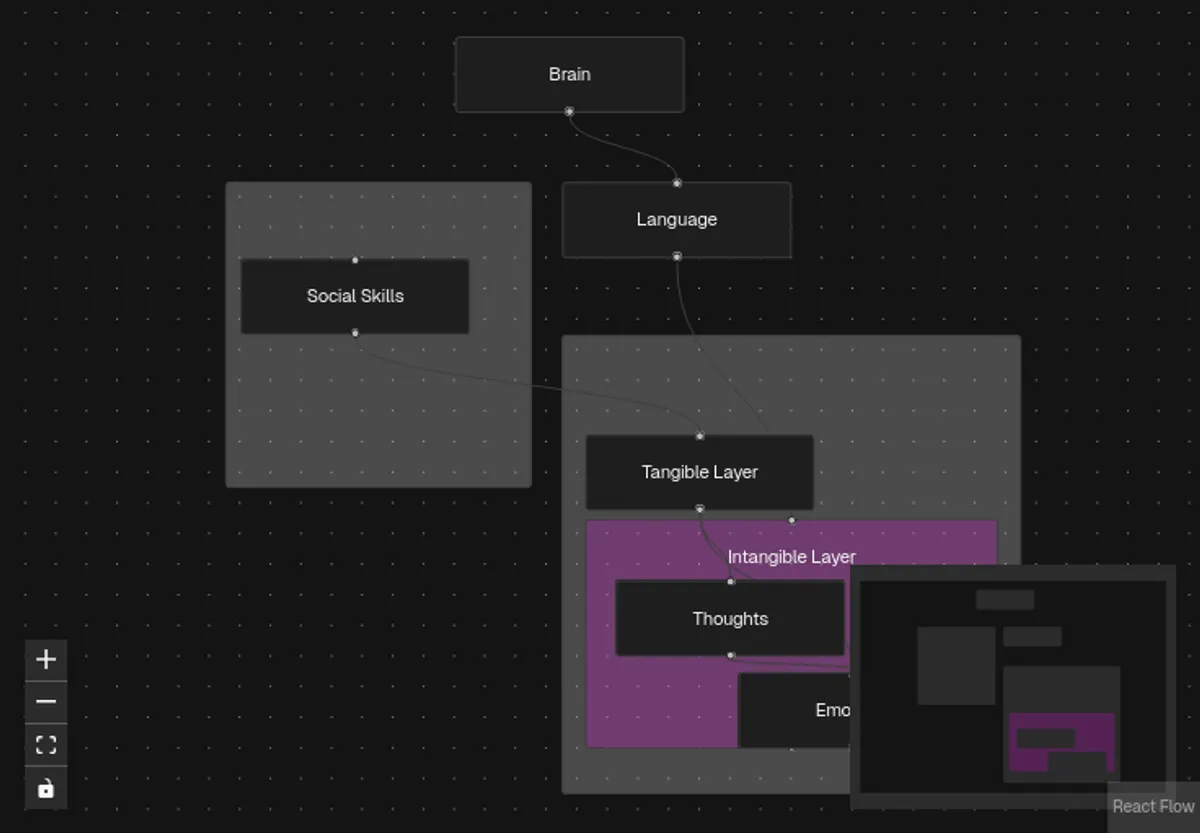Click the zoom in plus button
The width and height of the screenshot is (1200, 833).
coord(46,659)
